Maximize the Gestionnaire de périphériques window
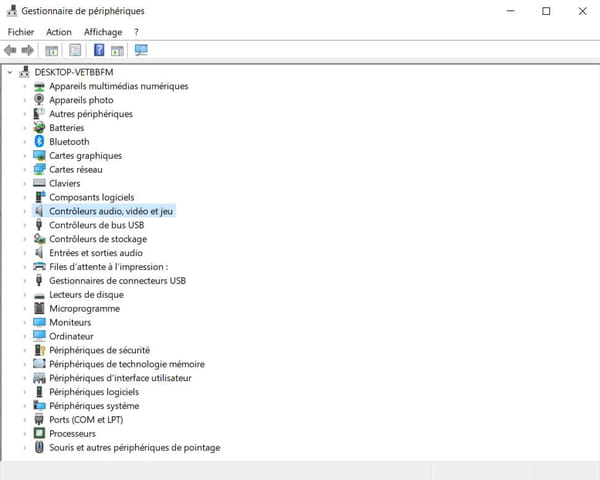The image size is (600, 480). (x=546, y=11)
